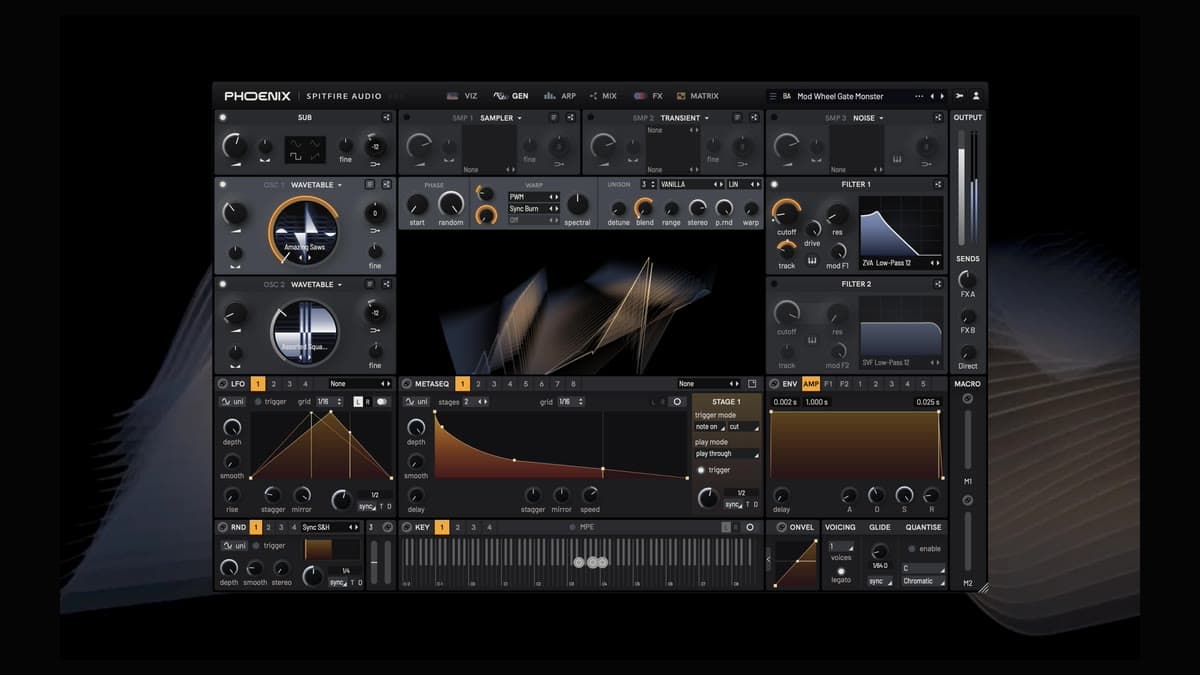Adjust the OUTPUT volume fader

[x=963, y=190]
